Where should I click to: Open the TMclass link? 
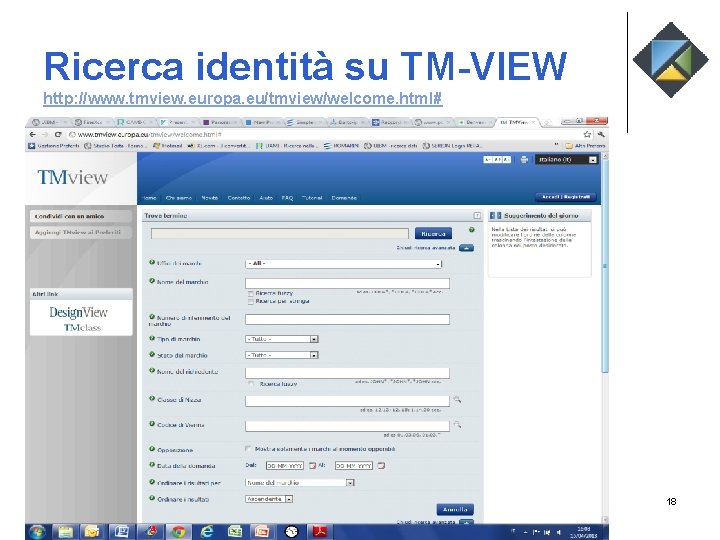pos(82,327)
